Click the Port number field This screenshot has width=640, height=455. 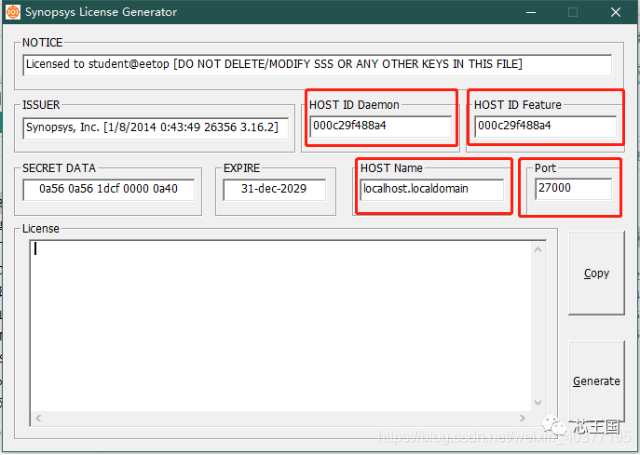[573, 188]
